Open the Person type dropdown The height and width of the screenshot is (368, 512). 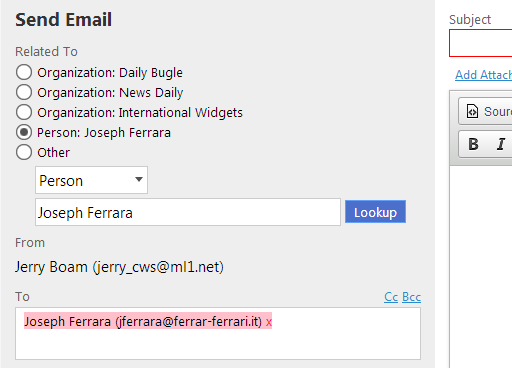(x=91, y=180)
